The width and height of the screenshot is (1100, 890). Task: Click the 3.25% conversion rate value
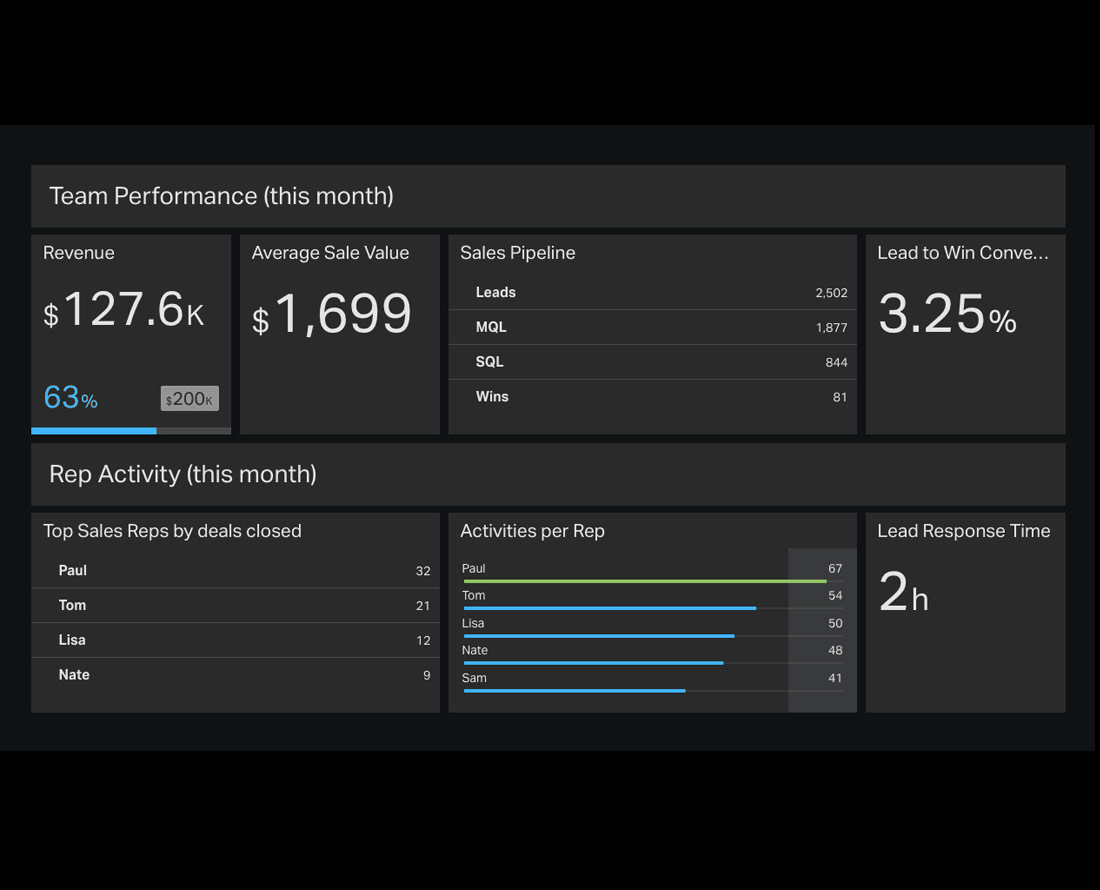click(946, 315)
